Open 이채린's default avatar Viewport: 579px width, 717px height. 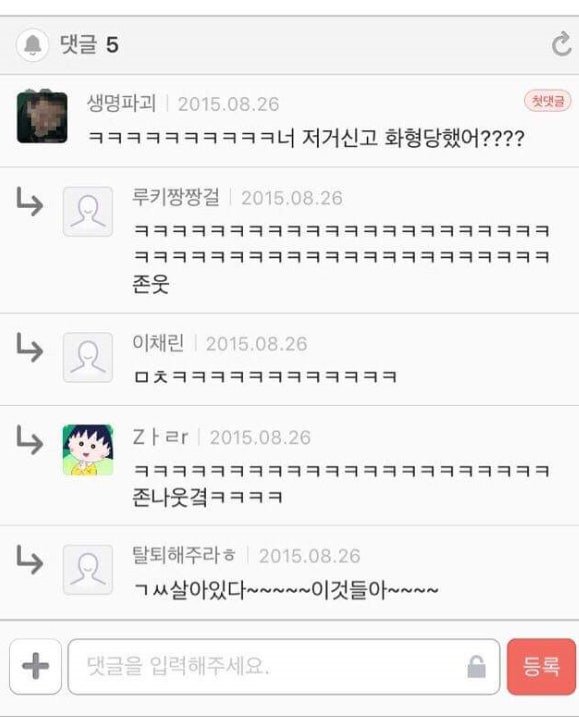coord(88,358)
